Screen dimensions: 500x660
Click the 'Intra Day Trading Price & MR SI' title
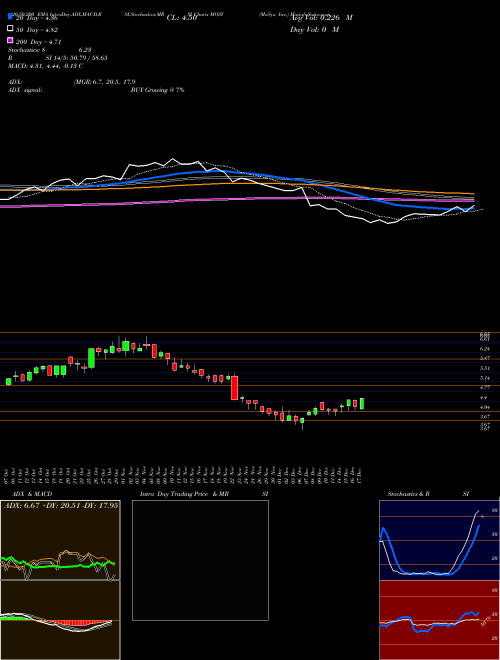pyautogui.click(x=204, y=494)
